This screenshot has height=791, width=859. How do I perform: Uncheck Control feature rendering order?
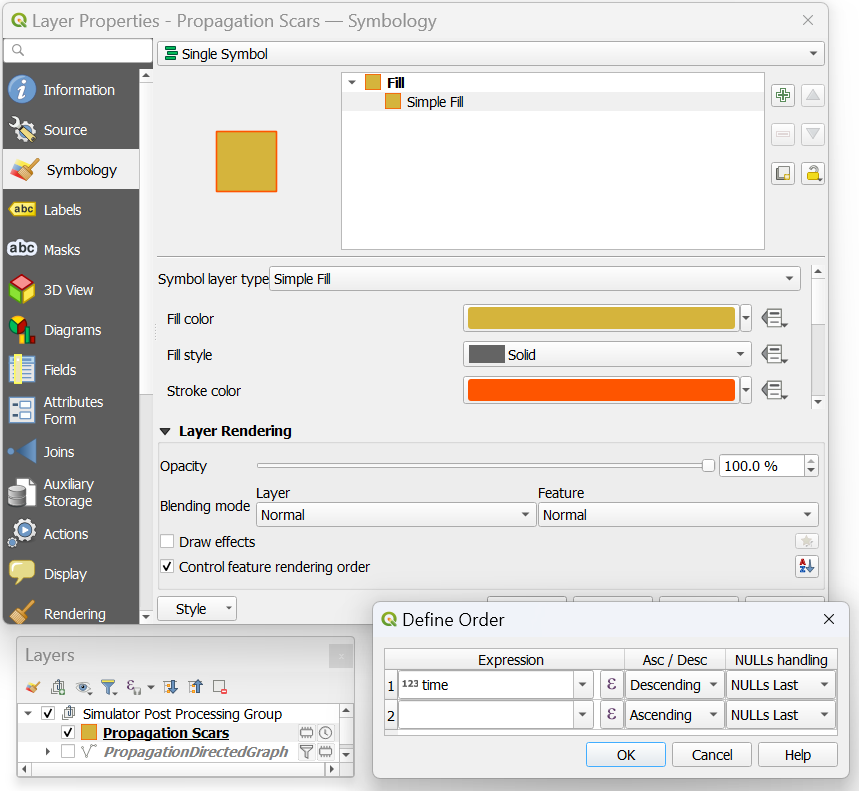point(167,566)
